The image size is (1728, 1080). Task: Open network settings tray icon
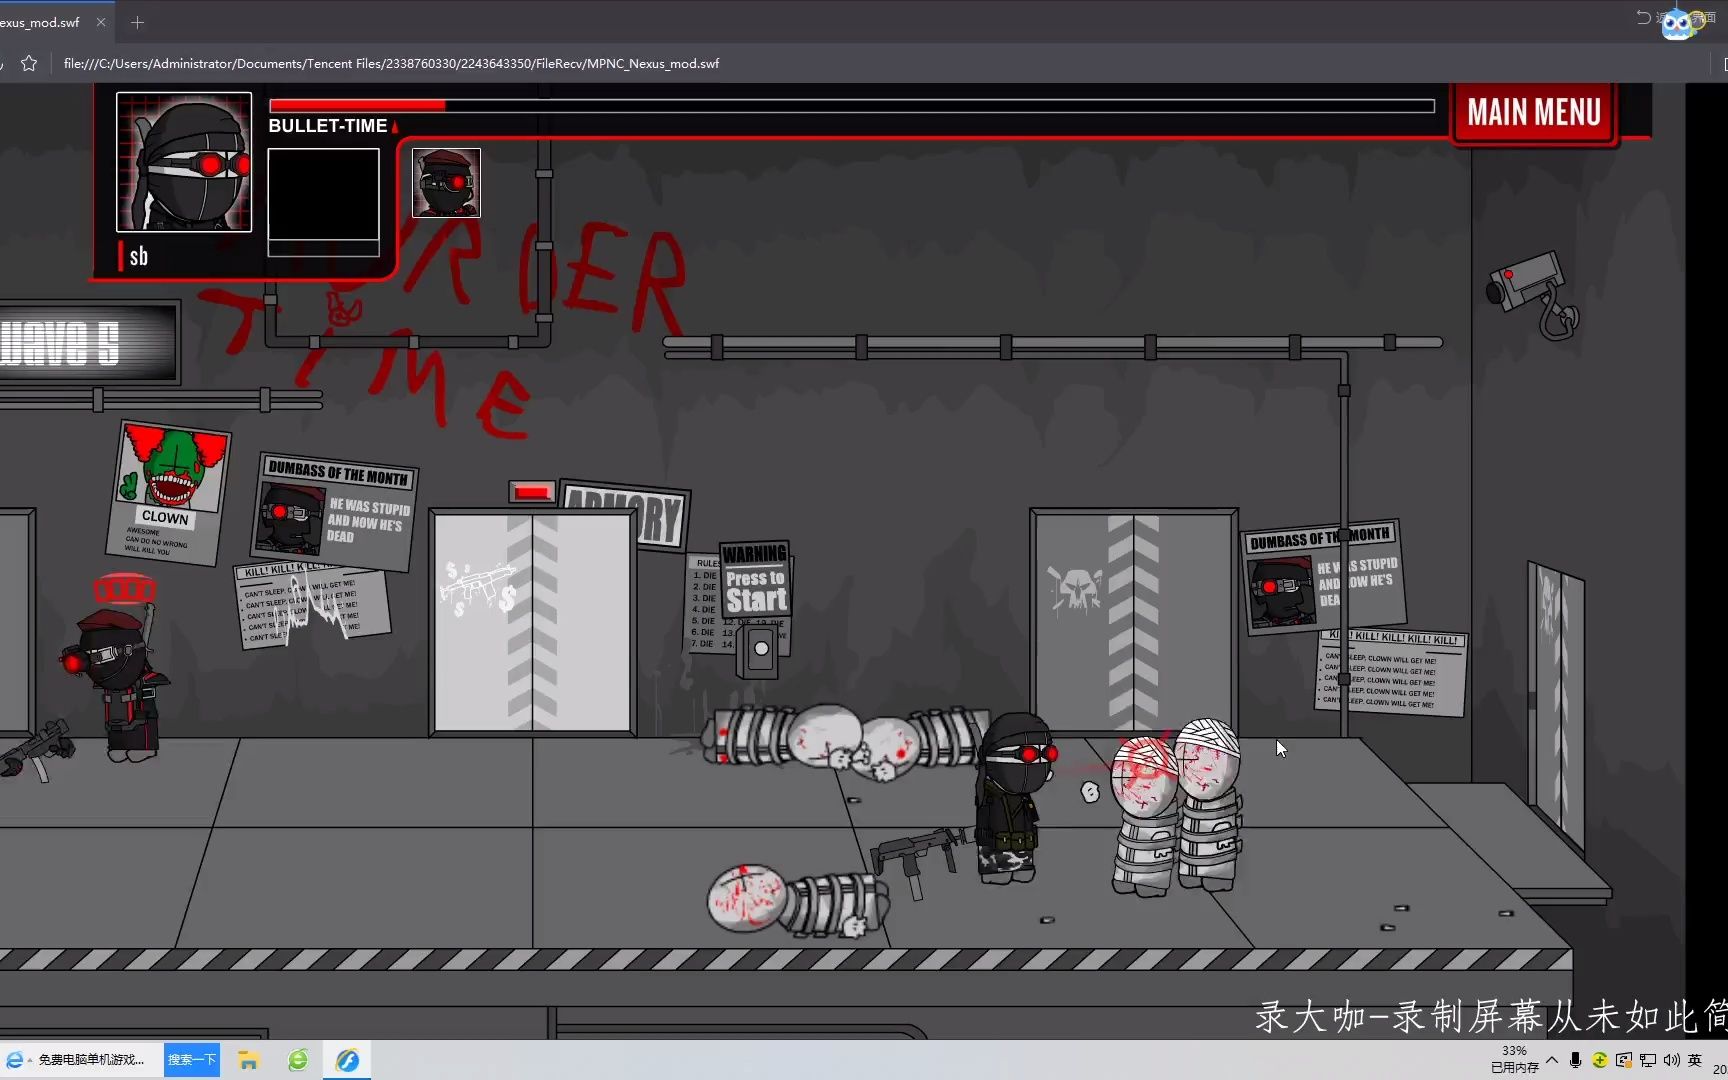1648,1060
